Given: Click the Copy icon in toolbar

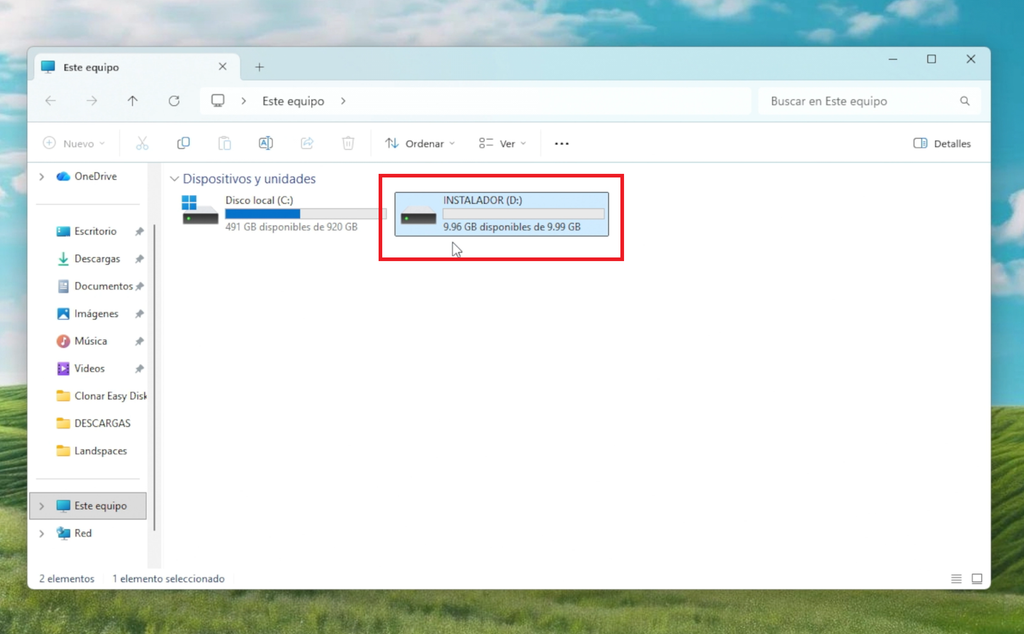Looking at the screenshot, I should pyautogui.click(x=184, y=143).
